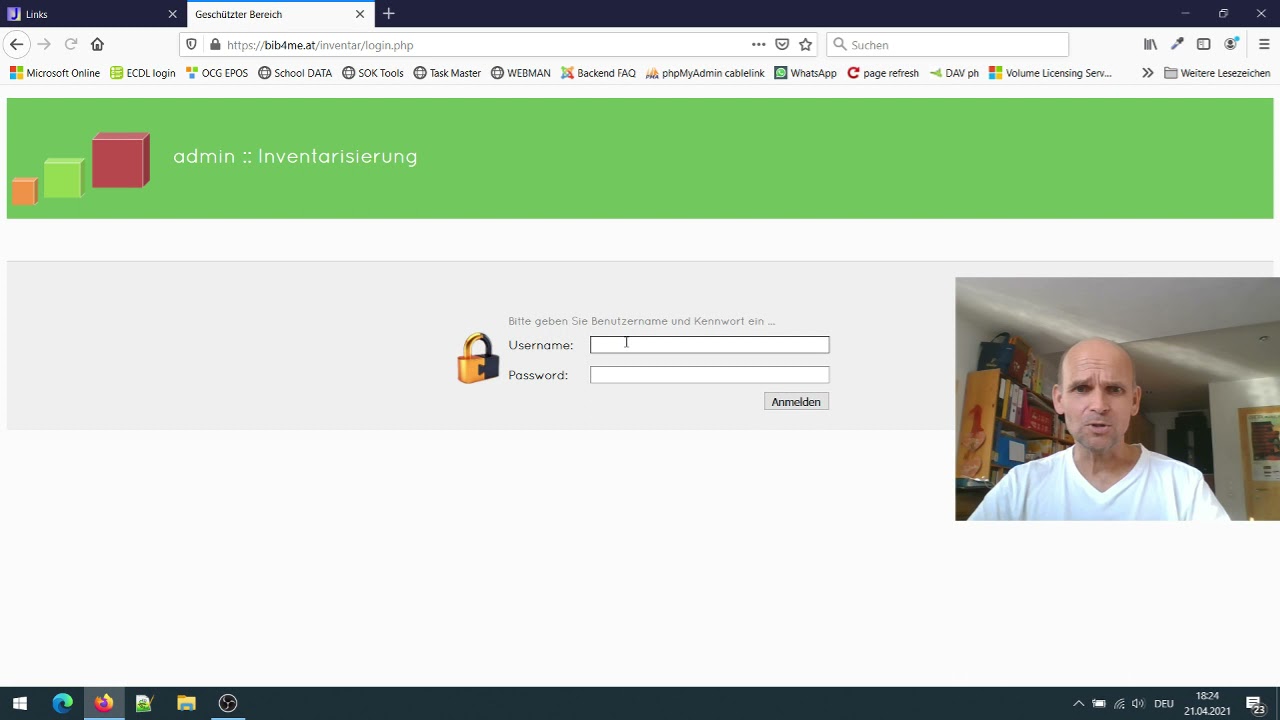Screen dimensions: 1280x720
Task: Open the page refresh bookmark
Action: [x=883, y=73]
